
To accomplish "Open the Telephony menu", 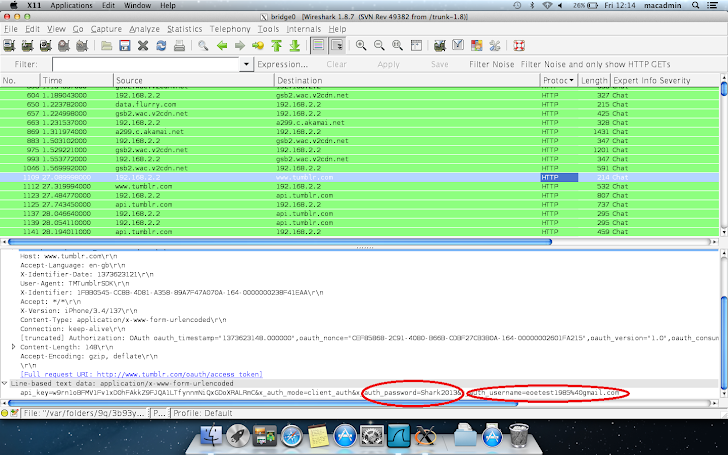I will (229, 30).
